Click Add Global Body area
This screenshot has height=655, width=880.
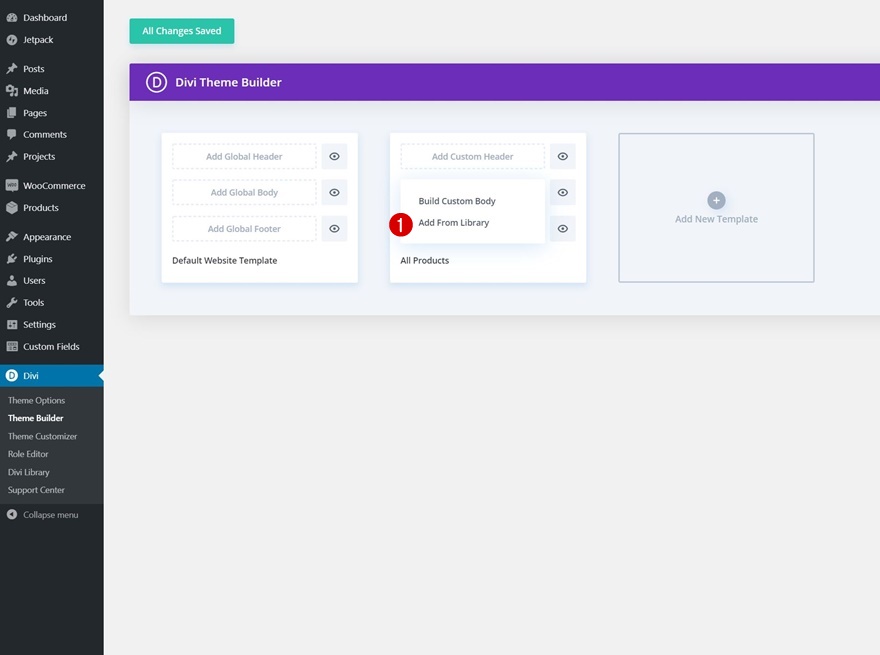(x=244, y=193)
